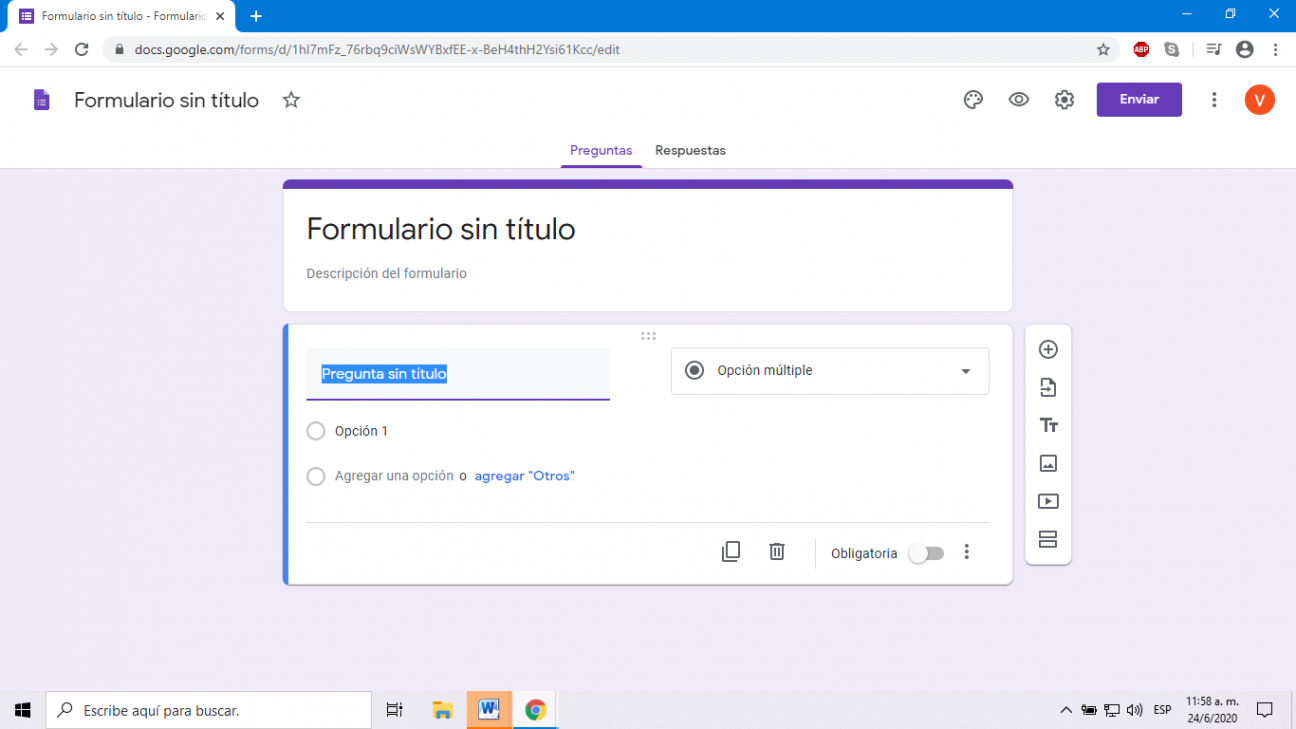
Task: Bookmark this page with star icon
Action: pyautogui.click(x=1103, y=49)
